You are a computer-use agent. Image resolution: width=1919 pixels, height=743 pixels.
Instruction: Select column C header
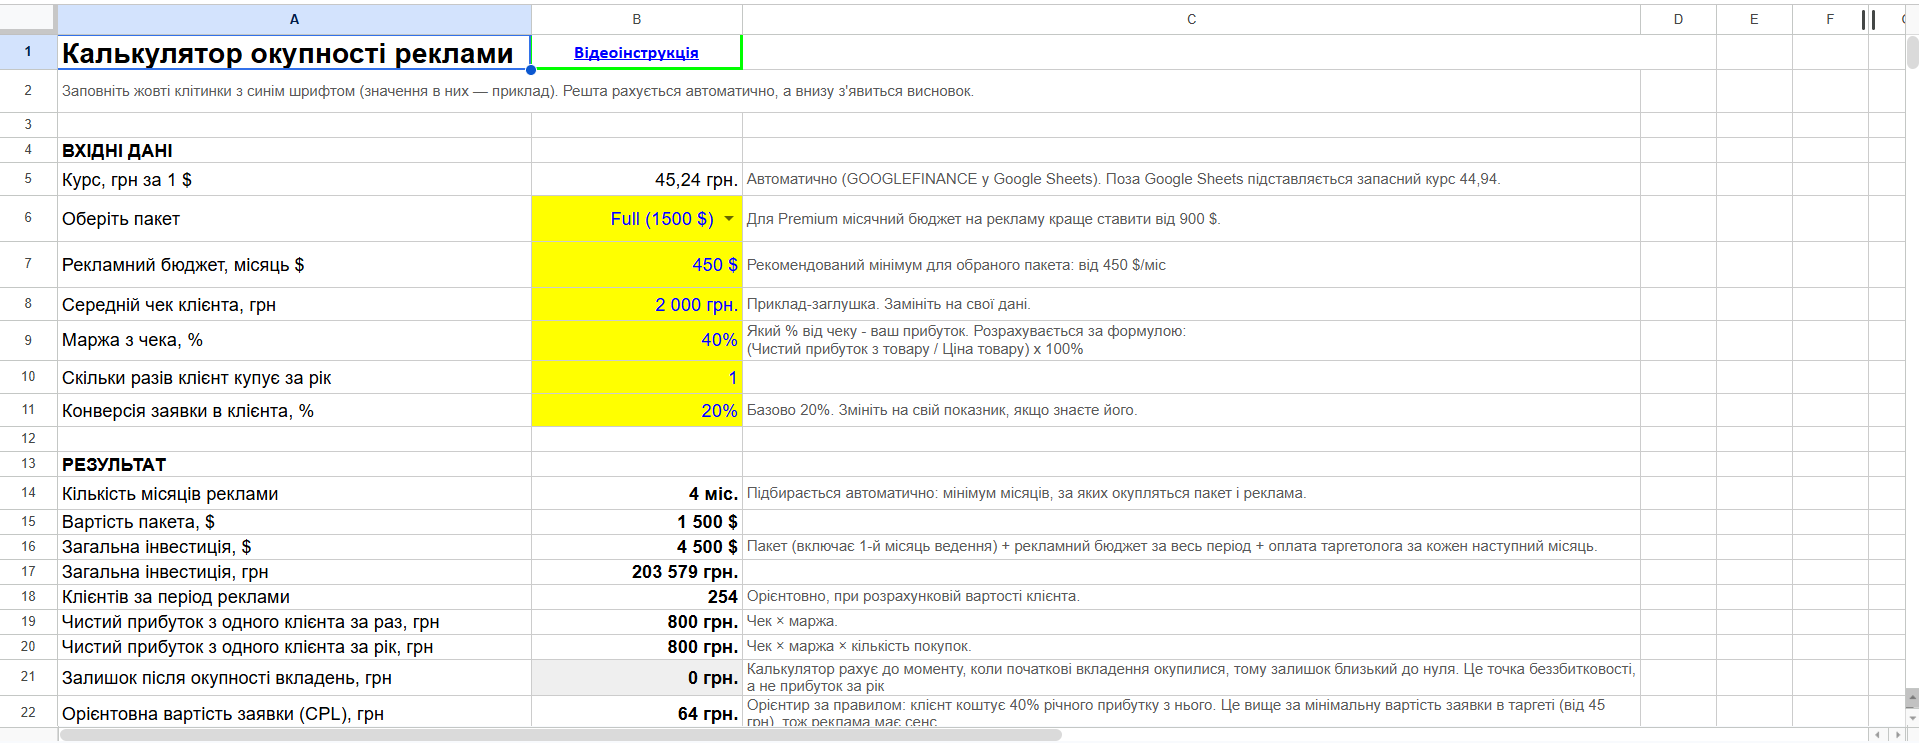tap(1191, 19)
